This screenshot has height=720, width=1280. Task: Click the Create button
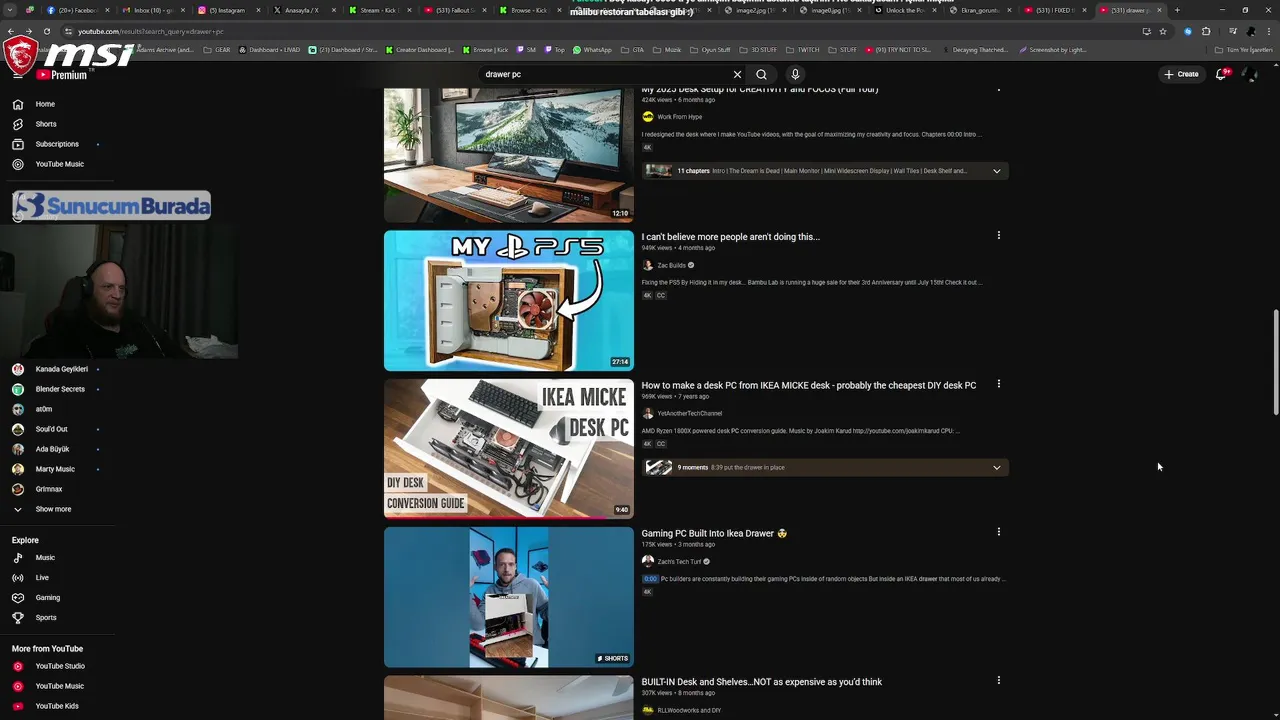click(x=1181, y=74)
